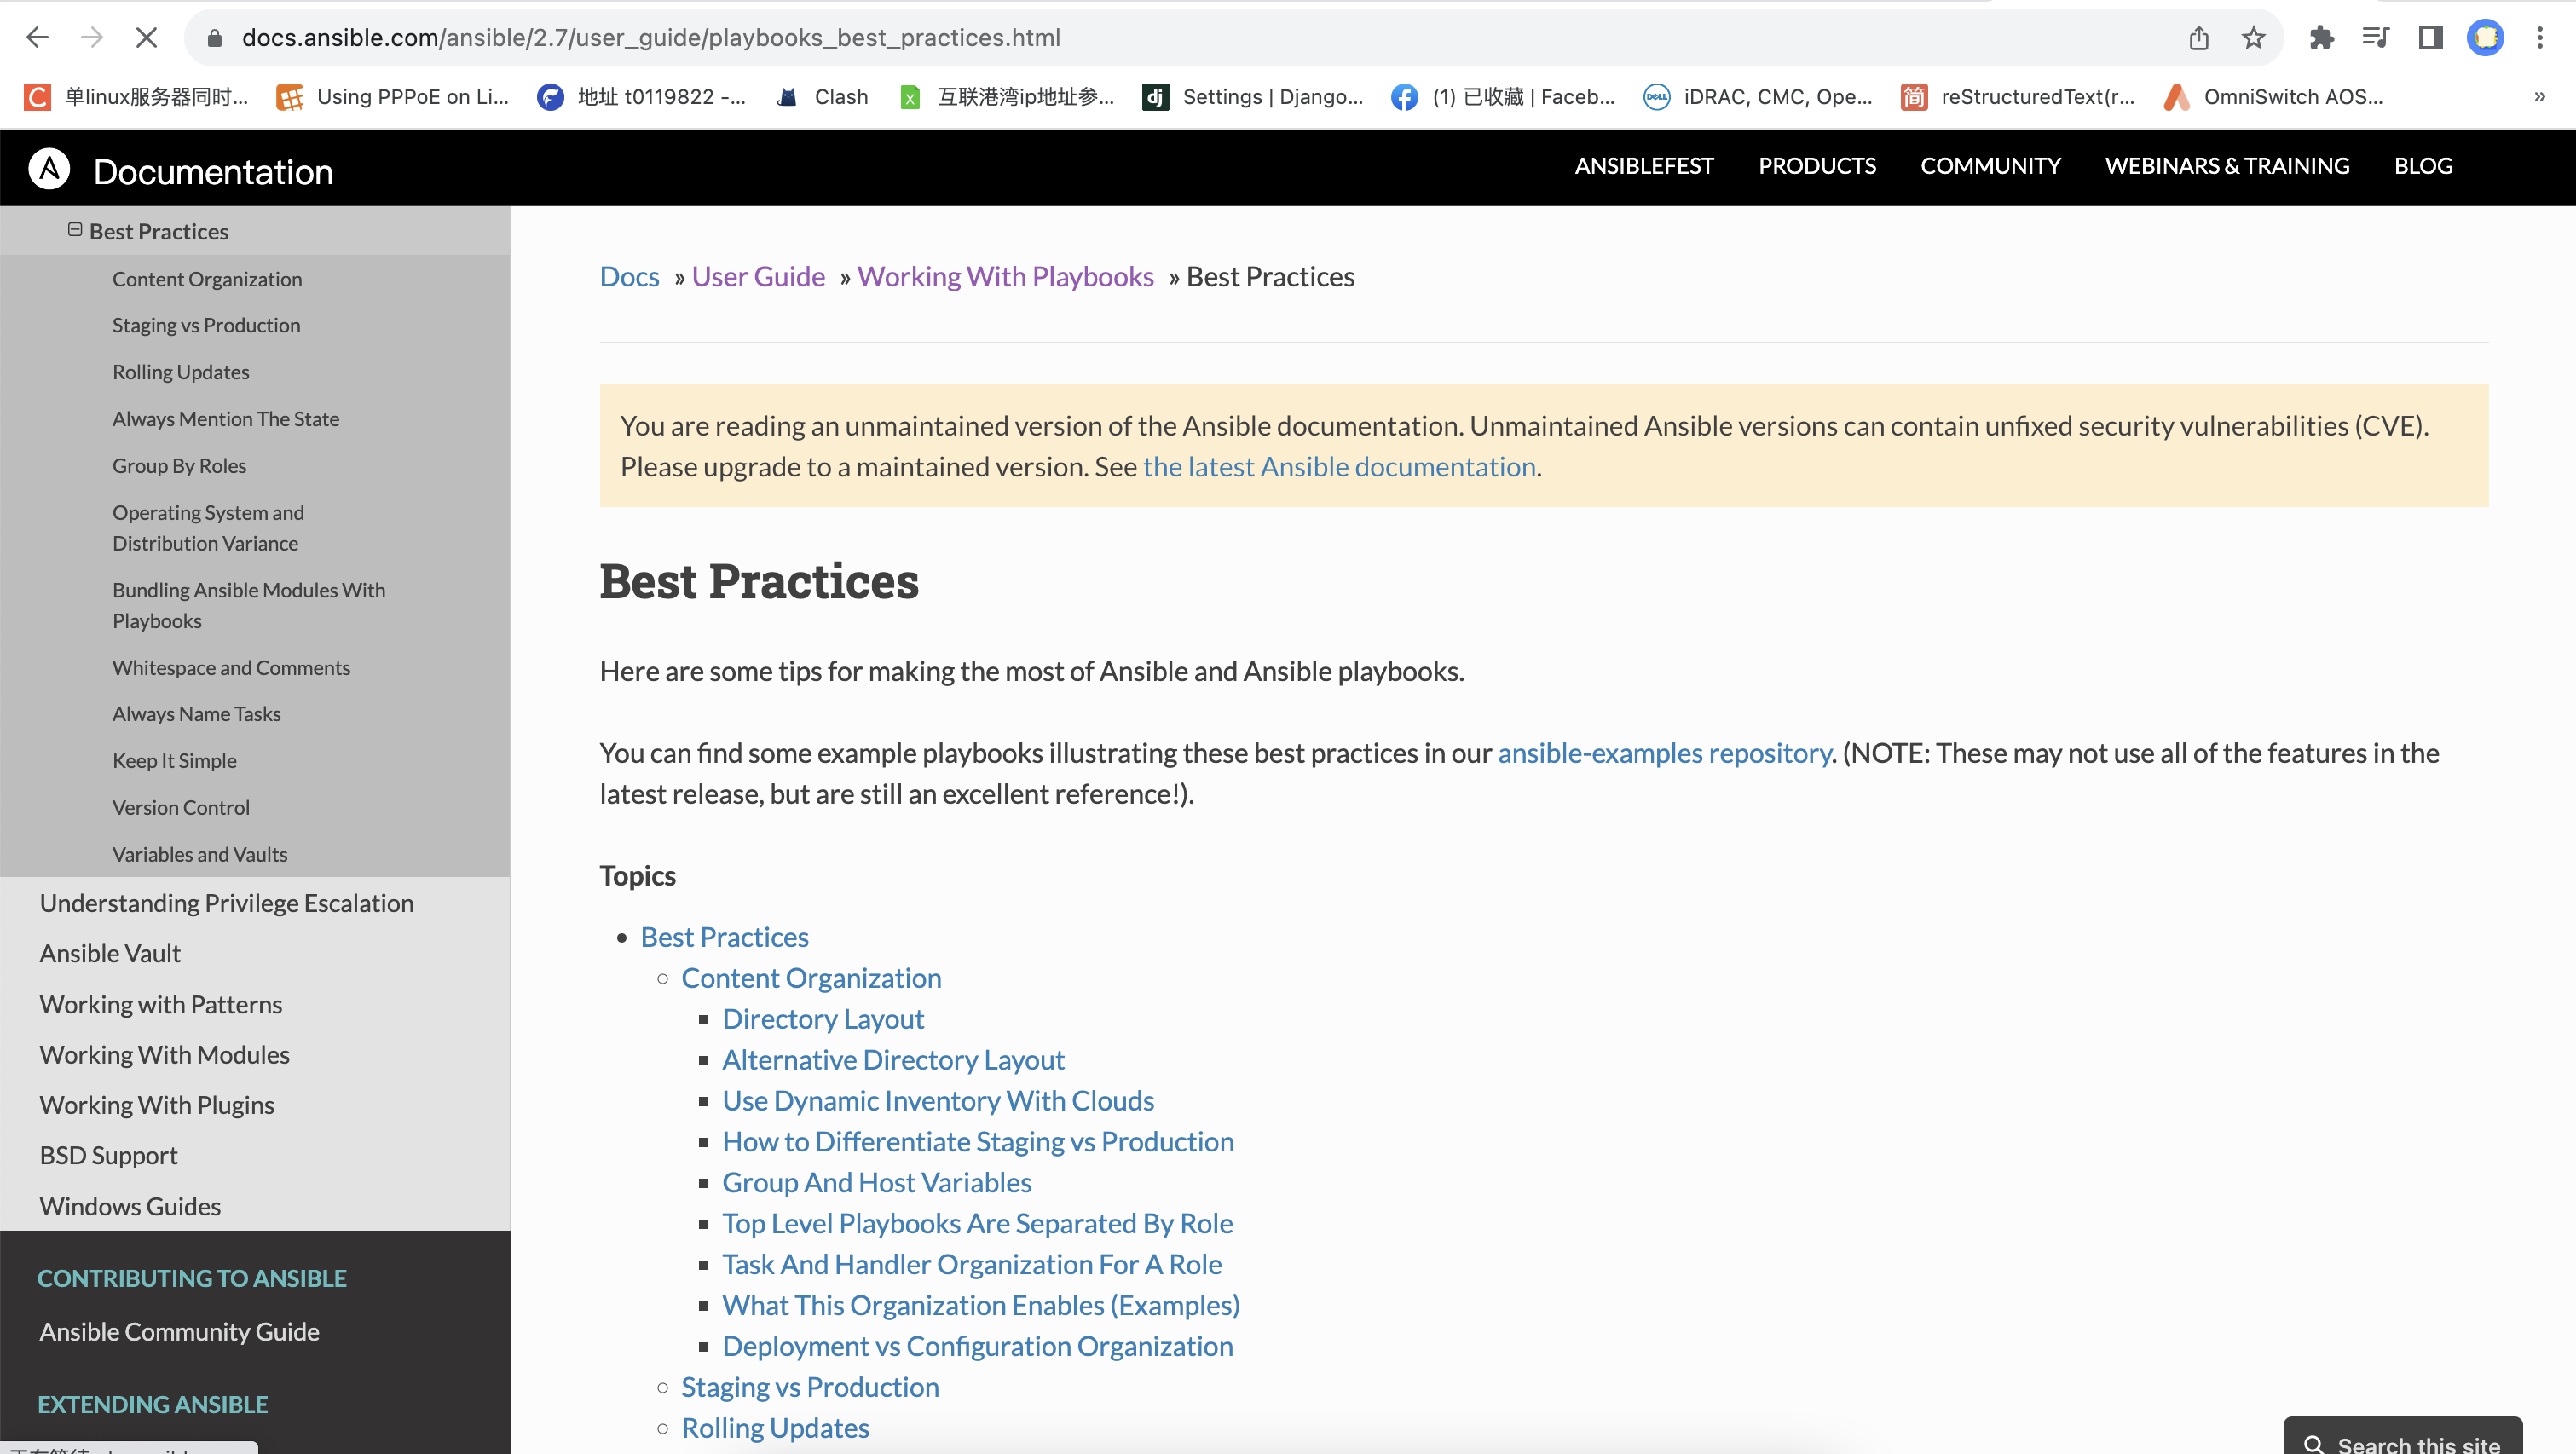Select Rolling Updates in sidebar
Viewport: 2576px width, 1454px height.
[181, 372]
